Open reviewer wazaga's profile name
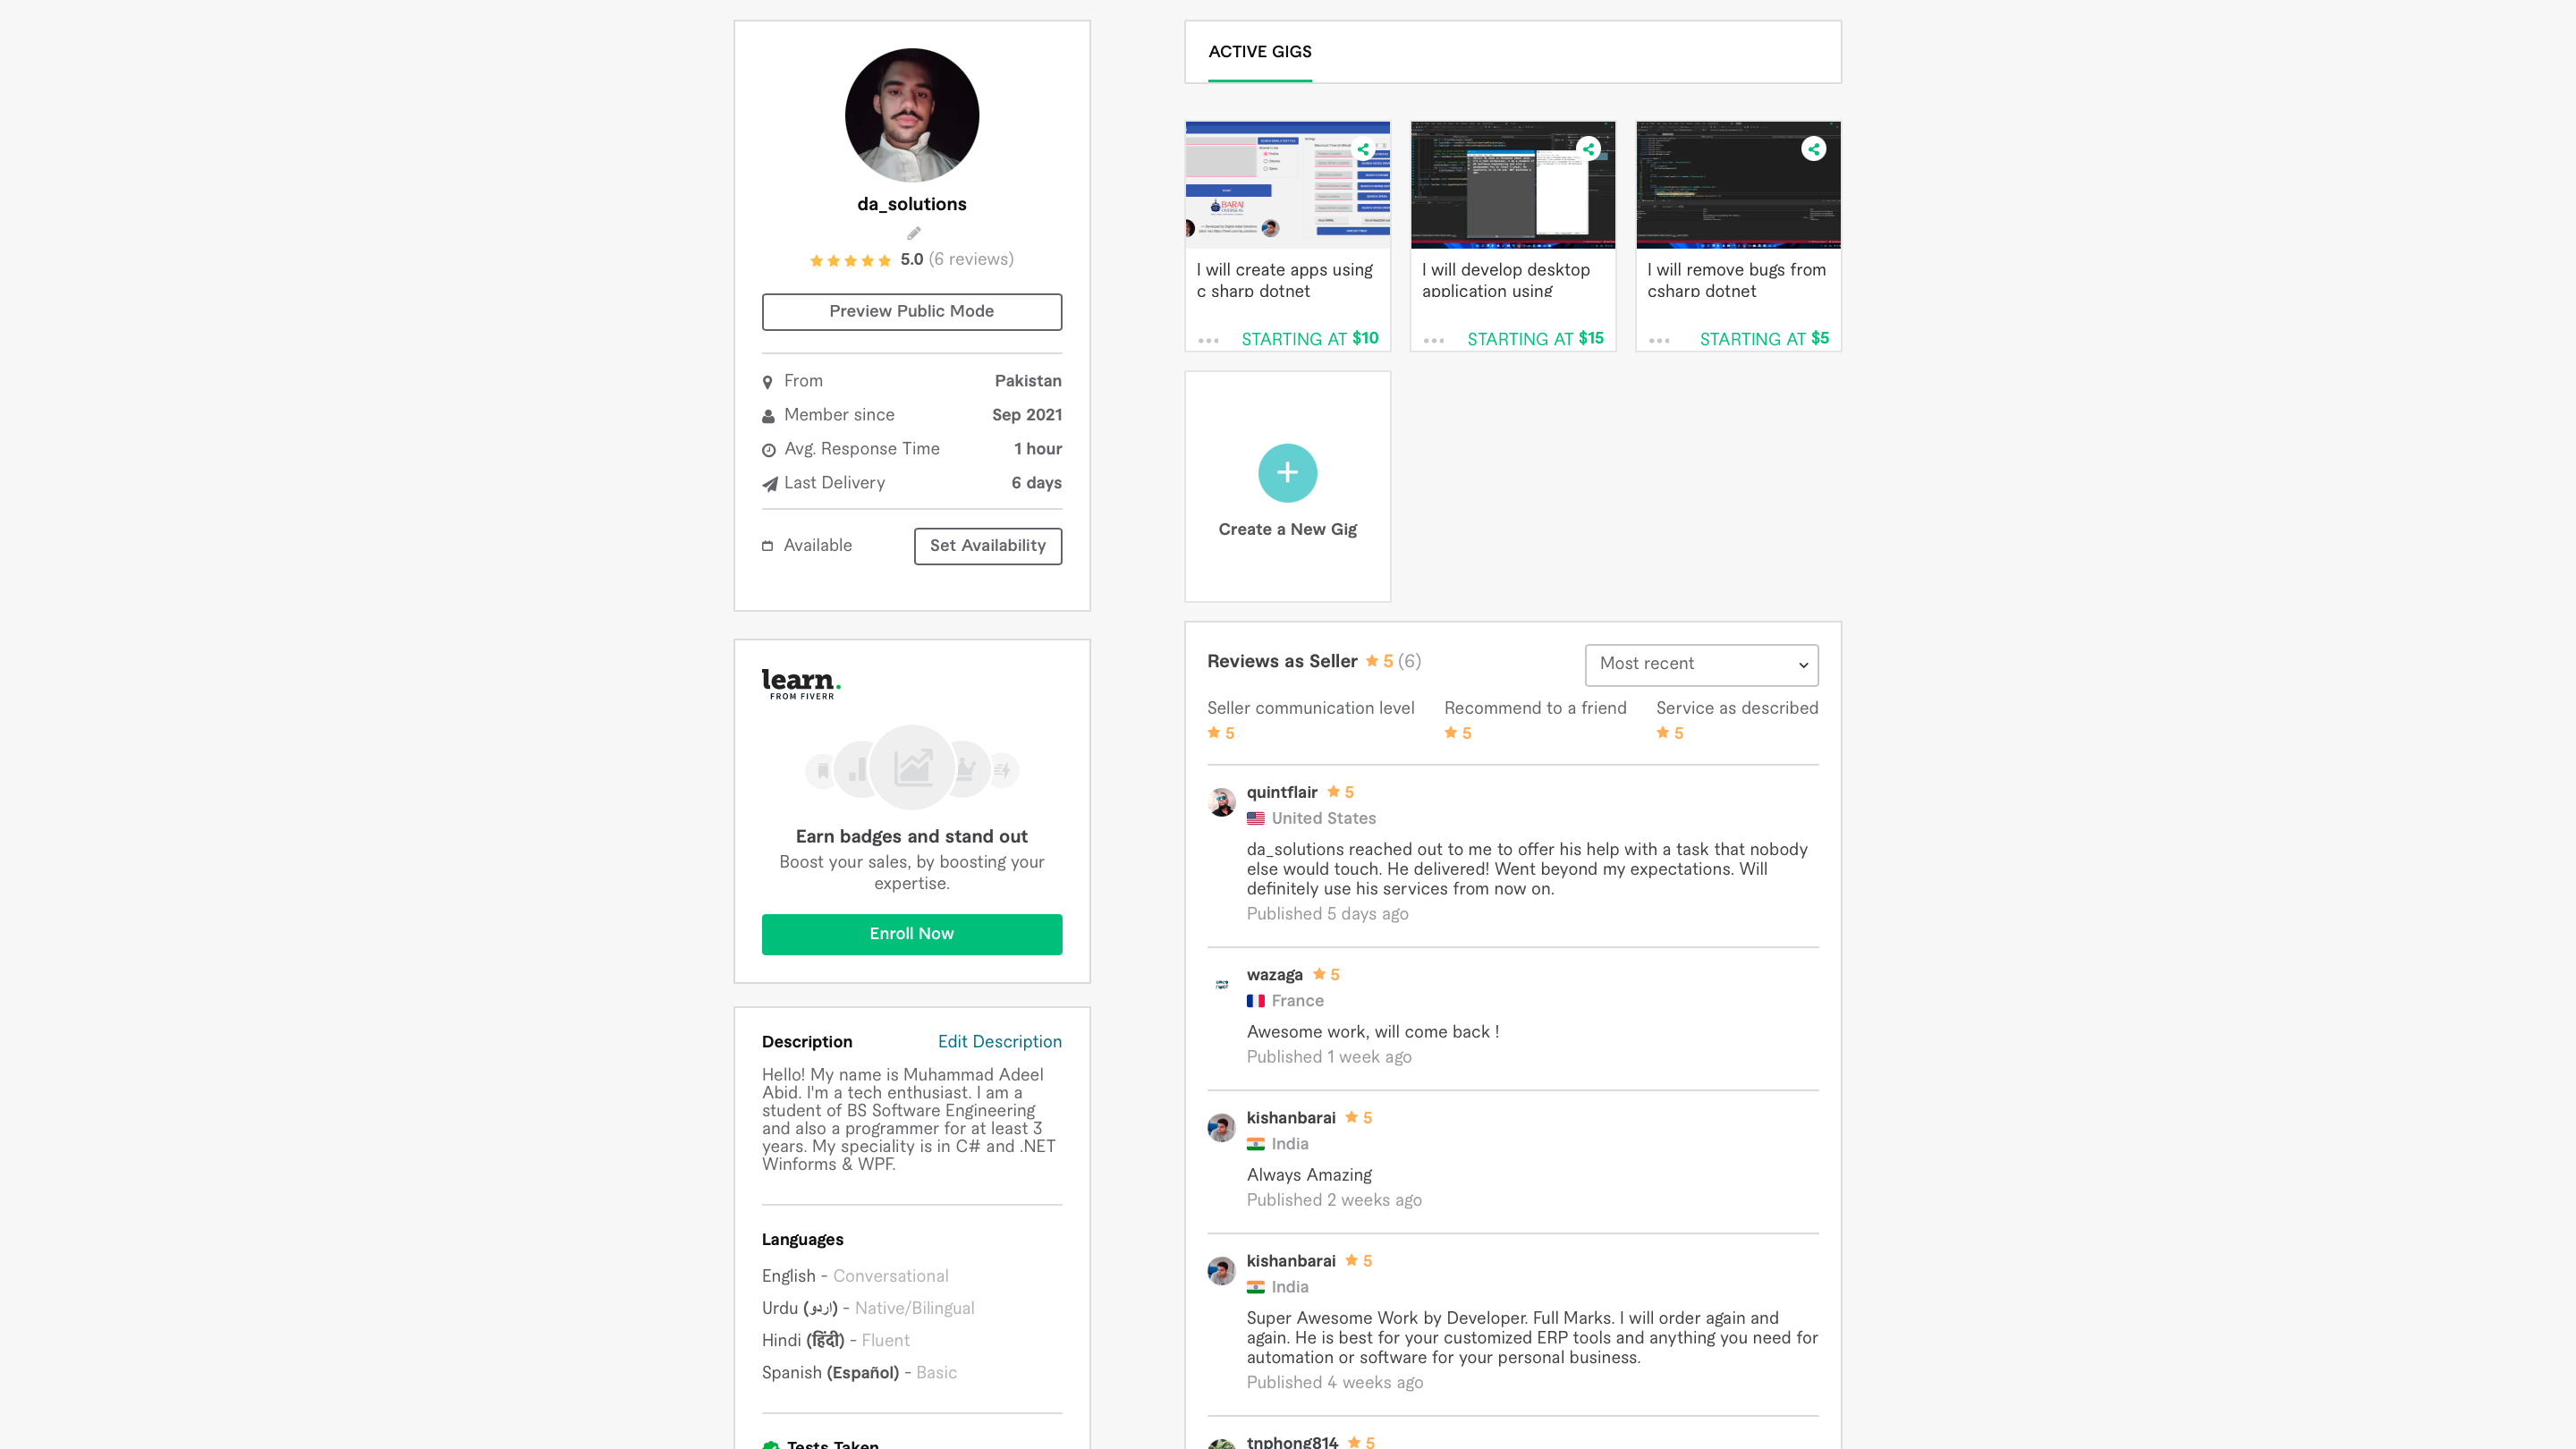The height and width of the screenshot is (1449, 2576). click(x=1274, y=975)
